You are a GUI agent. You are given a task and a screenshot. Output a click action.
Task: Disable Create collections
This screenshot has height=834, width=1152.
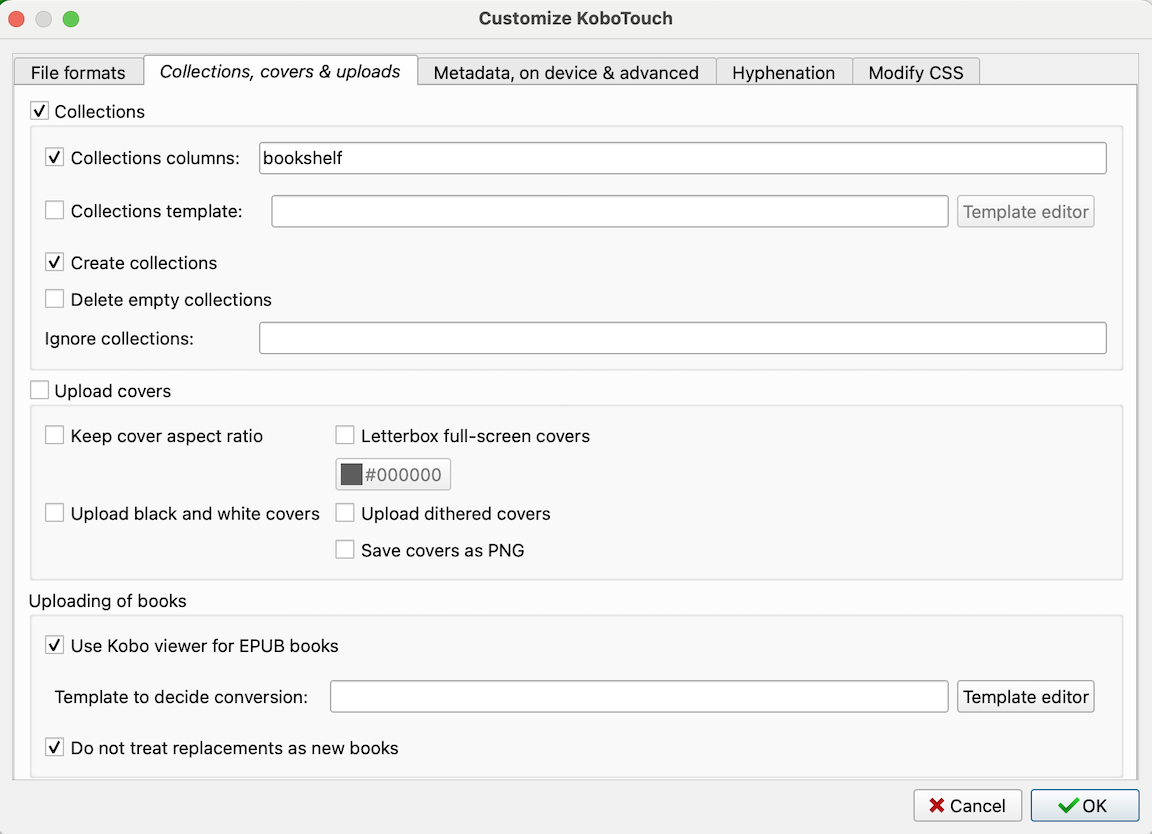(x=55, y=263)
